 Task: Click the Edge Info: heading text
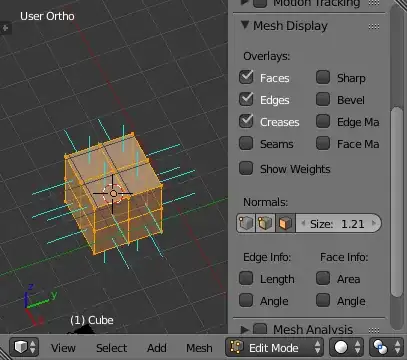(x=267, y=257)
